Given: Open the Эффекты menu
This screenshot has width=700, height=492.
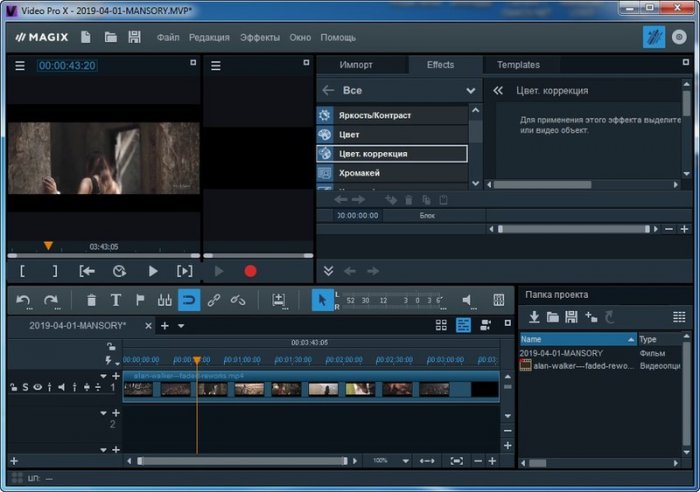Looking at the screenshot, I should tap(260, 37).
